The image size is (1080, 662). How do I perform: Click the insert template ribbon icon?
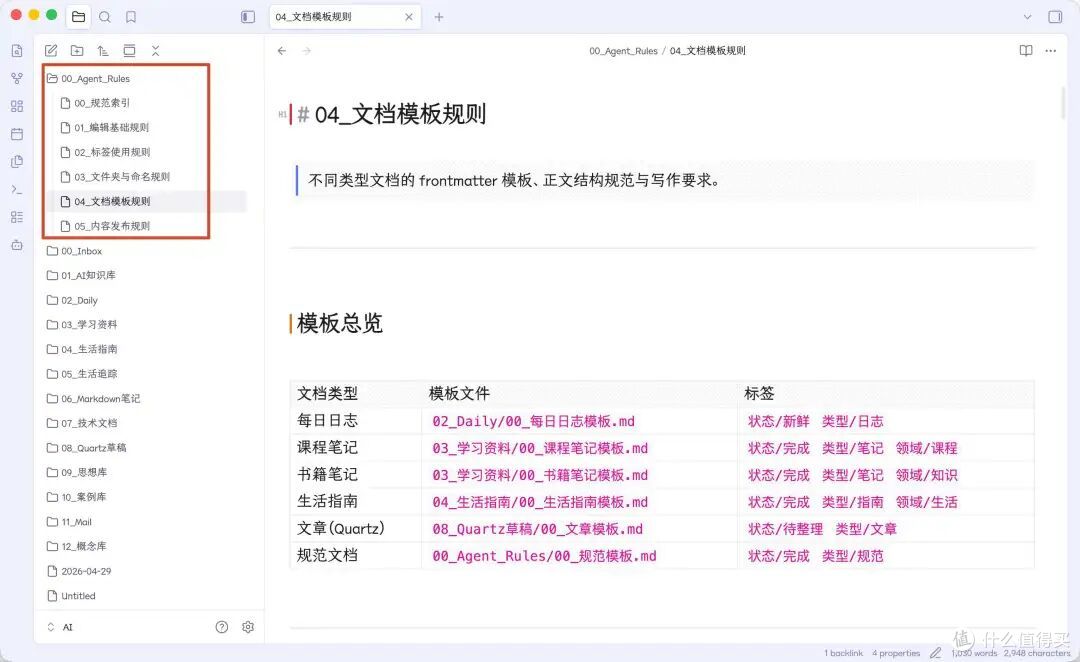tap(17, 162)
